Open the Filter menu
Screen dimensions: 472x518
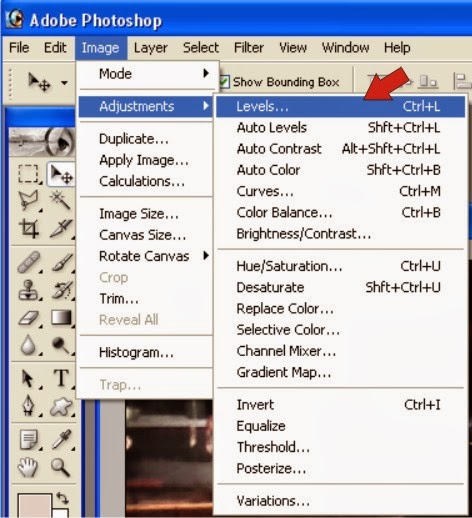click(x=249, y=48)
